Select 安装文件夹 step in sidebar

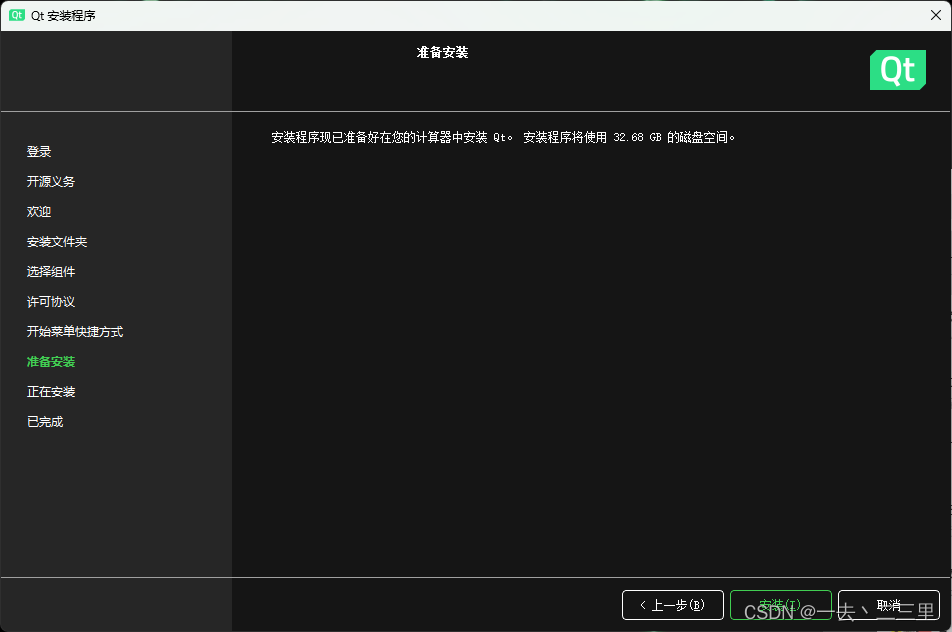click(x=57, y=242)
